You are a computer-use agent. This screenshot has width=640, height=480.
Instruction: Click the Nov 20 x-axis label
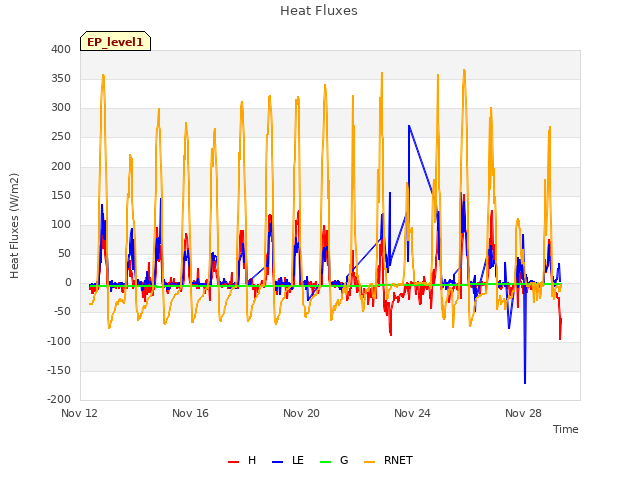(301, 413)
